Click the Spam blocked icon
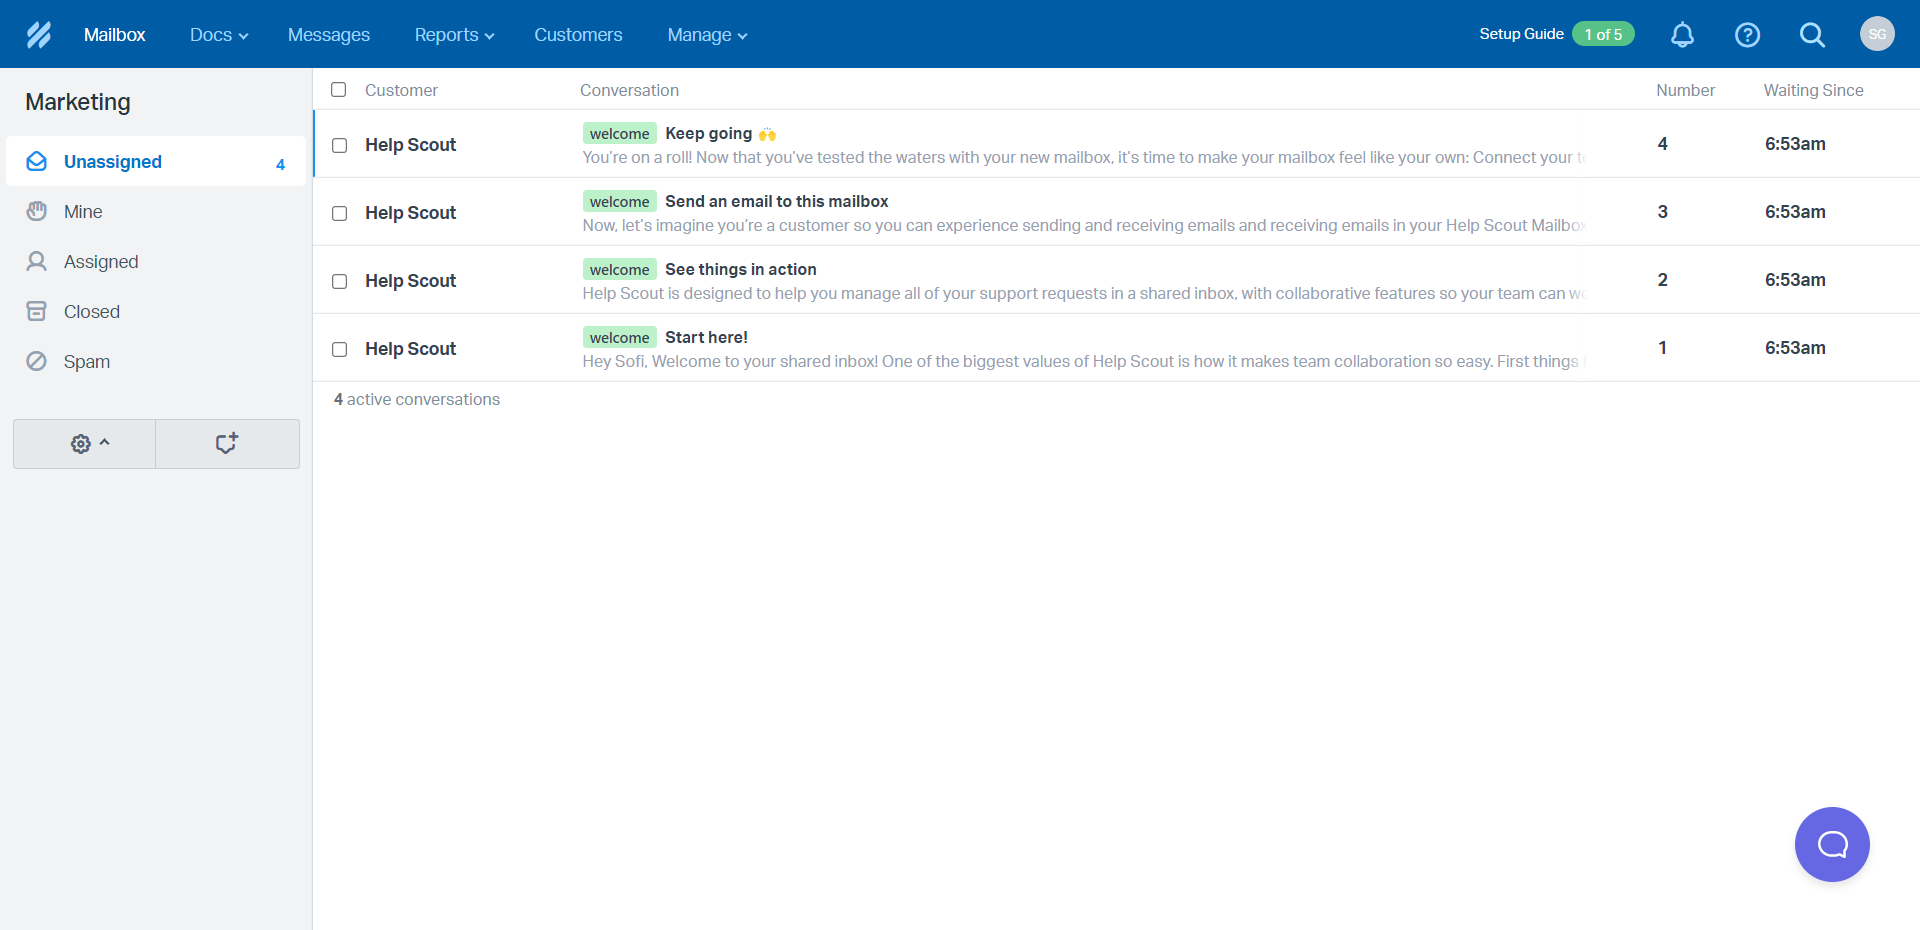 (37, 361)
